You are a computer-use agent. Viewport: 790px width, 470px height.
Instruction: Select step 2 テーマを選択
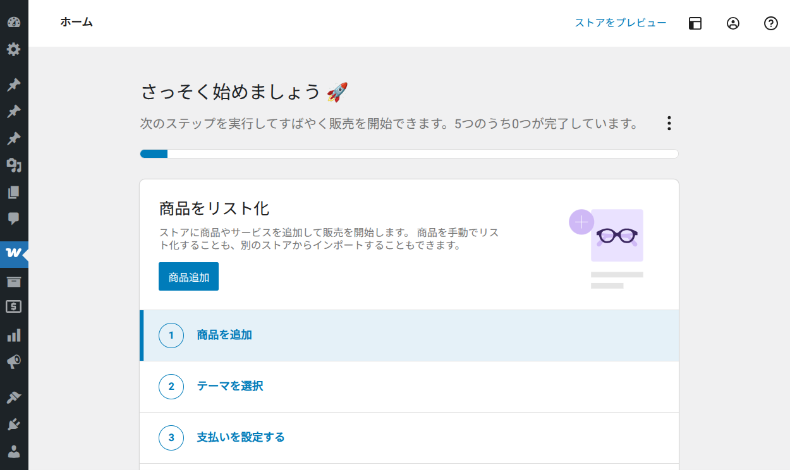pos(409,386)
